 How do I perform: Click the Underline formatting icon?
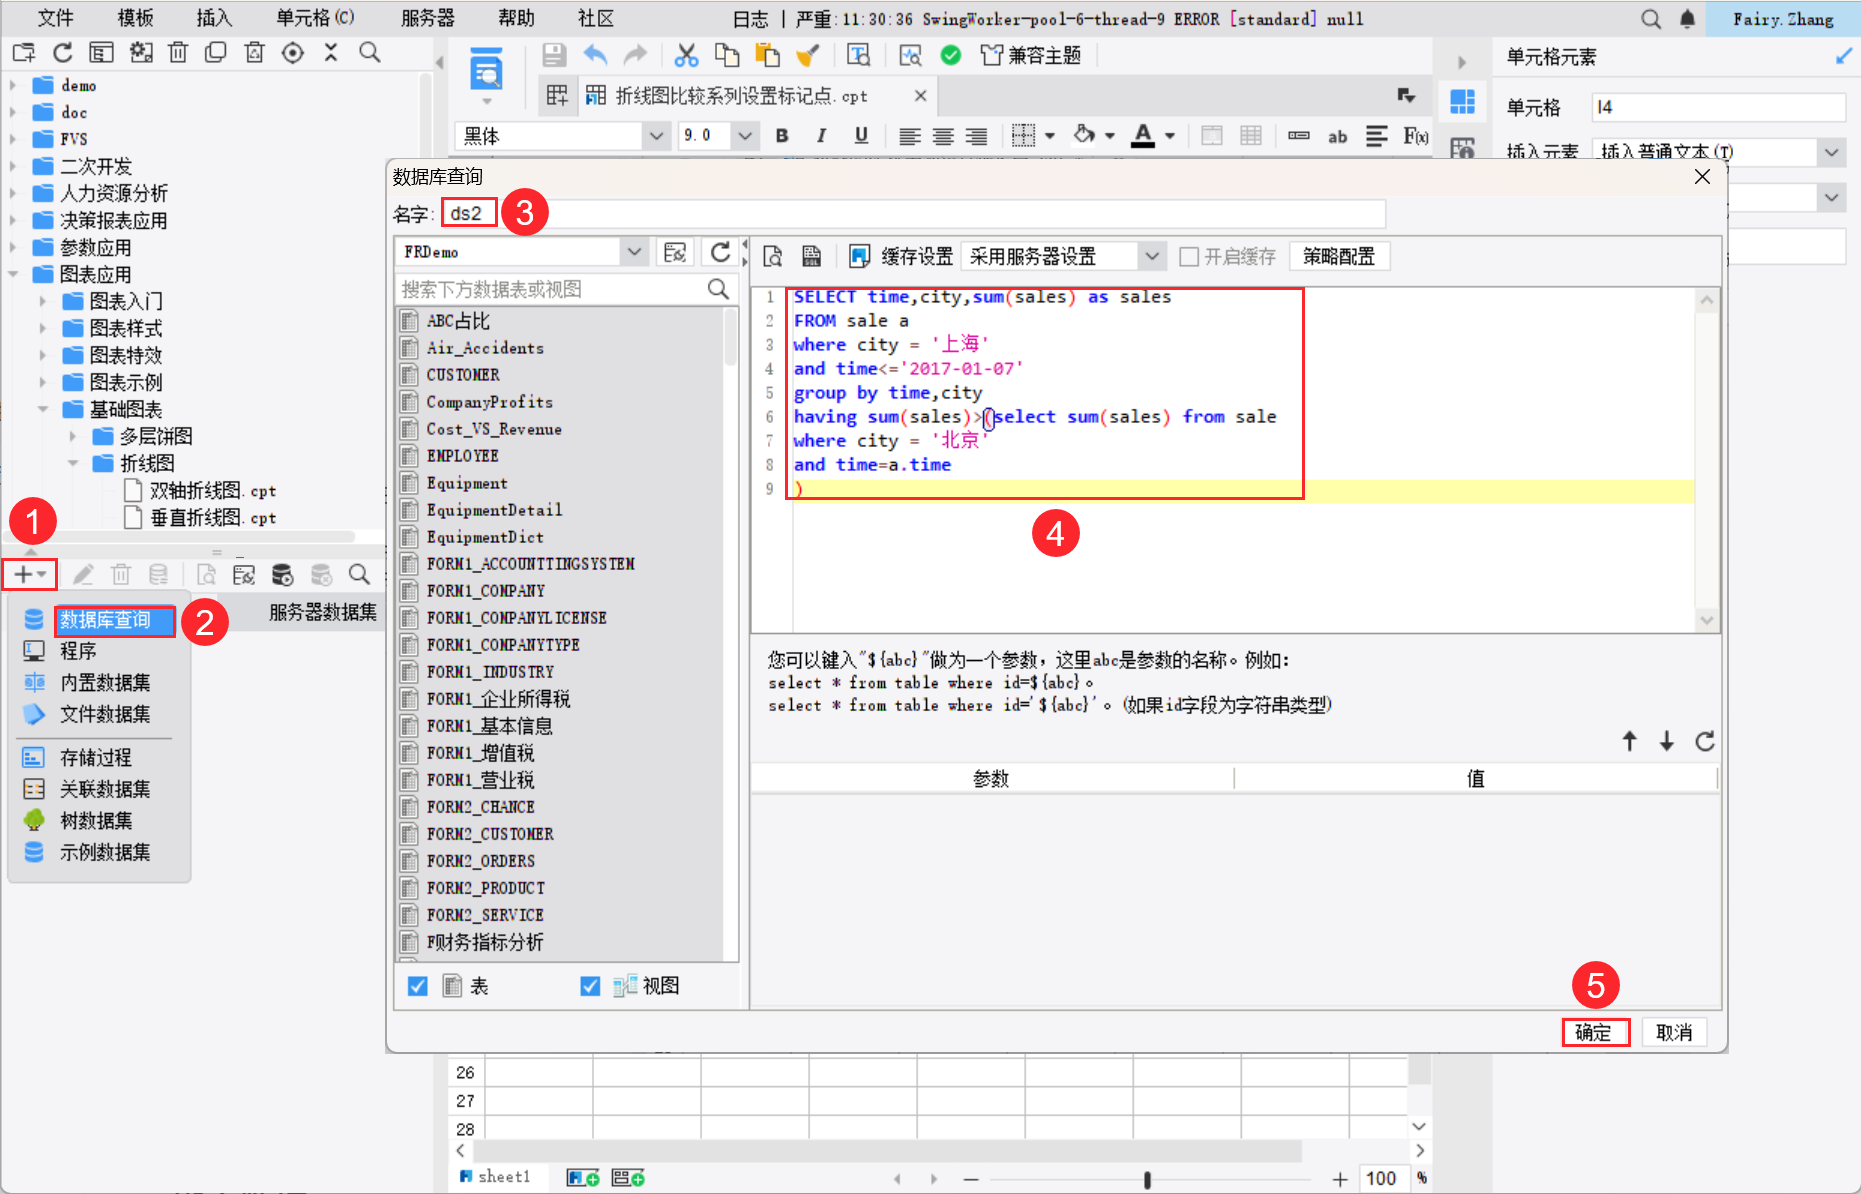click(x=861, y=136)
